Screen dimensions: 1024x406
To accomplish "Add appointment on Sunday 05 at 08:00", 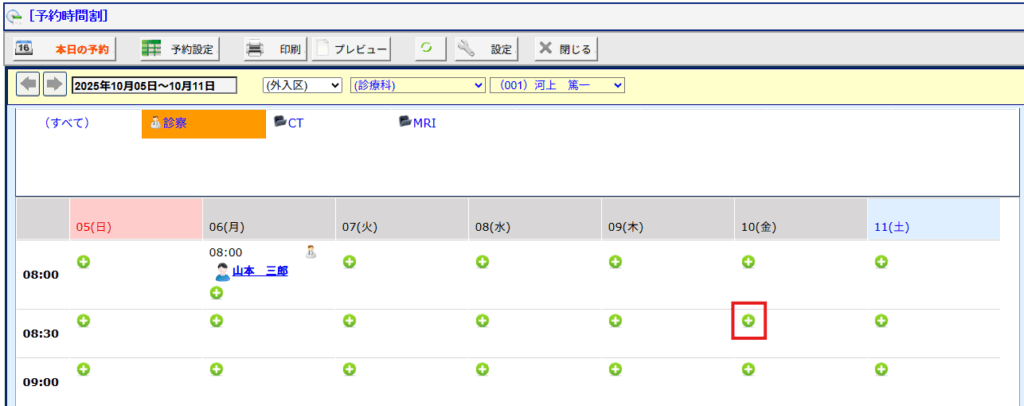I will point(83,262).
